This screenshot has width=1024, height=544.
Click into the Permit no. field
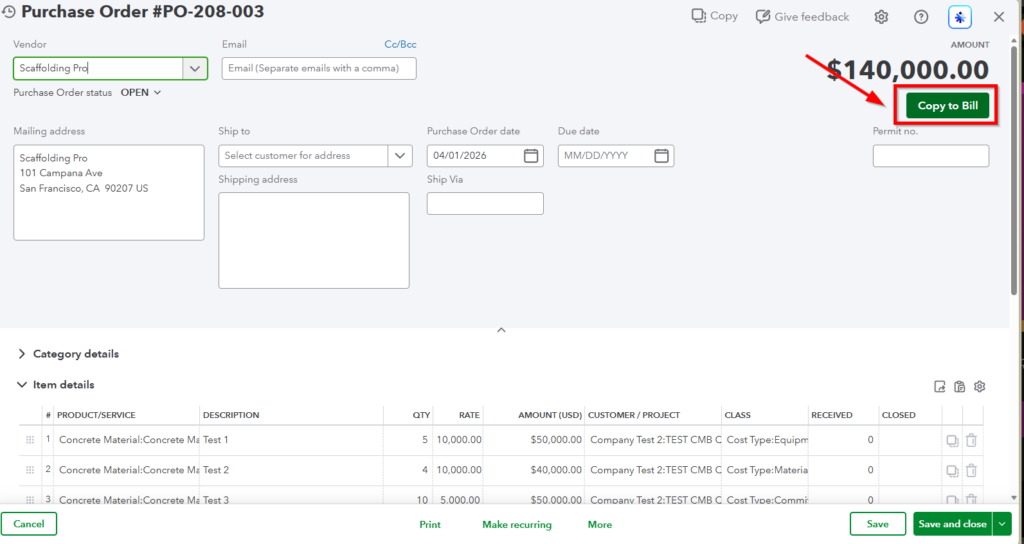pos(930,156)
